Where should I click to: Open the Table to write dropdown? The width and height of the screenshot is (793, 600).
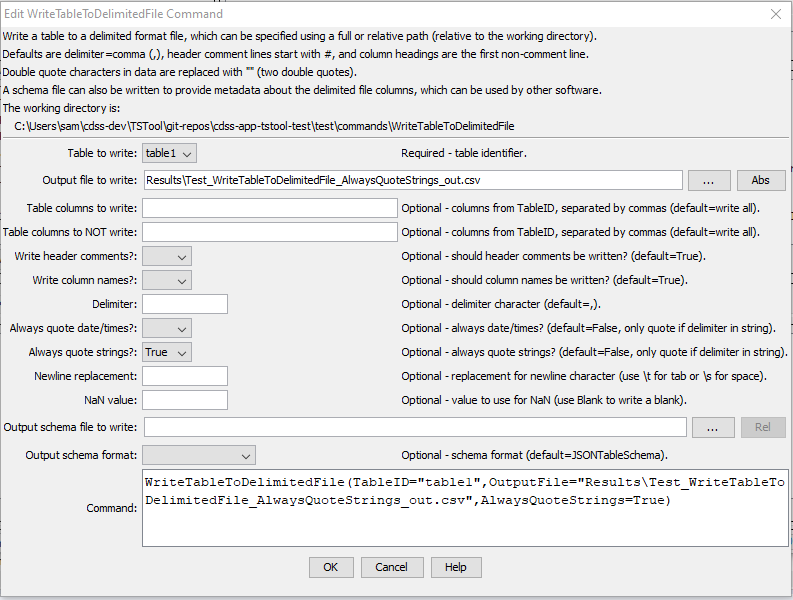point(169,153)
